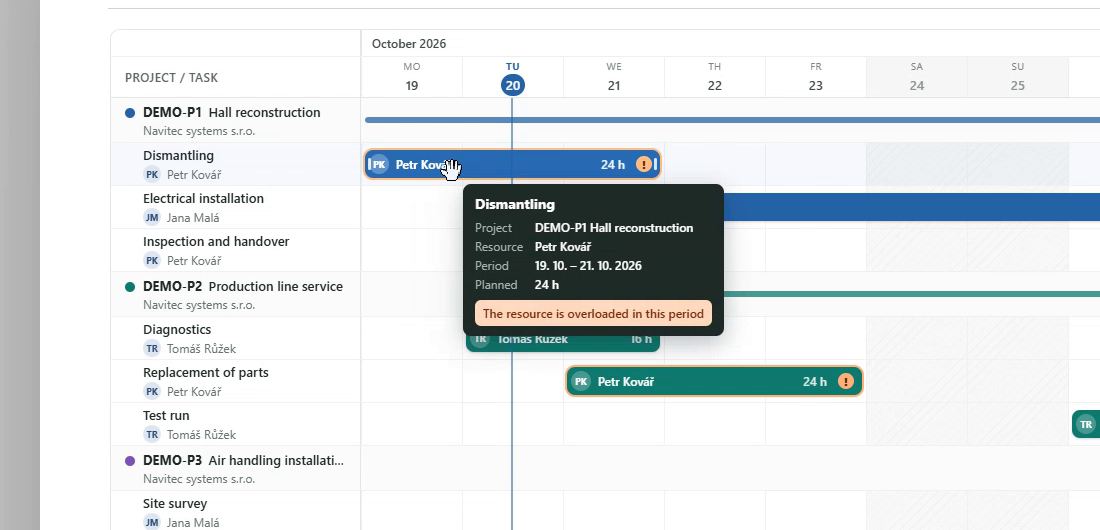Viewport: 1100px width, 530px height.
Task: Click the Dismantling title in the tooltip
Action: pos(515,204)
